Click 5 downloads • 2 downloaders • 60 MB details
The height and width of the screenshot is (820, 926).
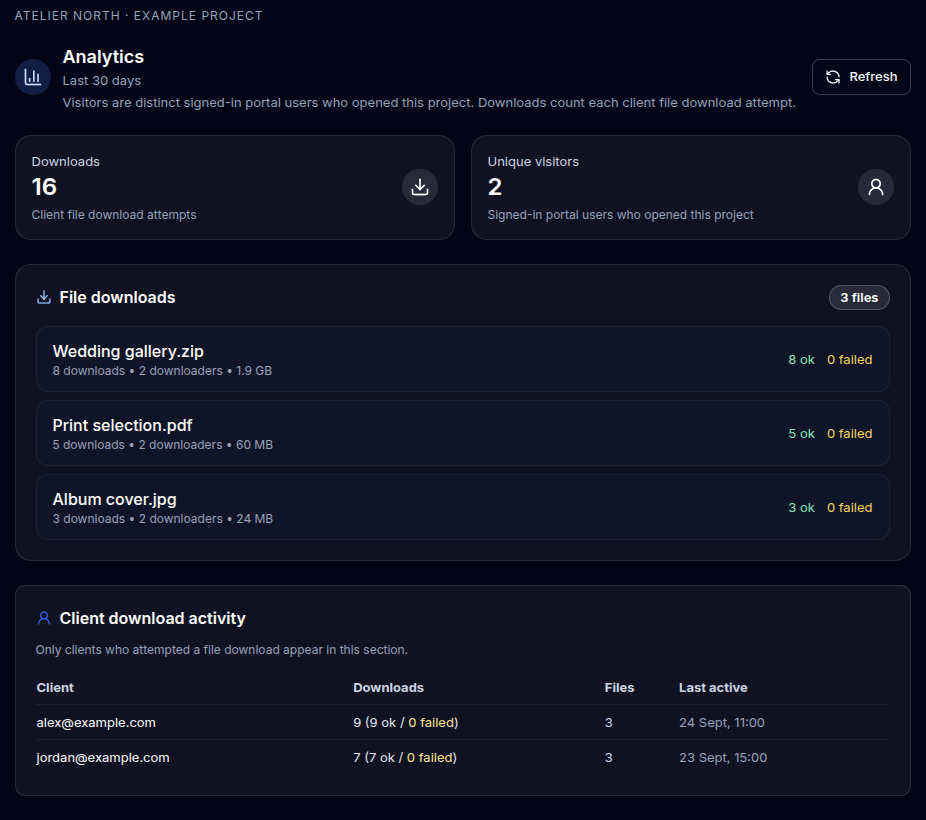pos(162,445)
